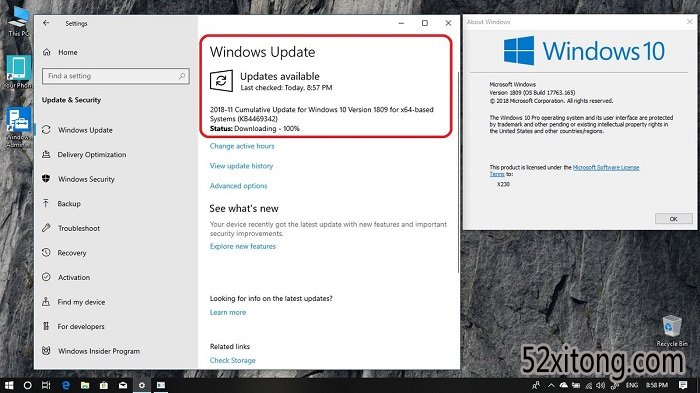Click the KB4469342 cumulative update text
700x393 pixels.
[x=321, y=114]
